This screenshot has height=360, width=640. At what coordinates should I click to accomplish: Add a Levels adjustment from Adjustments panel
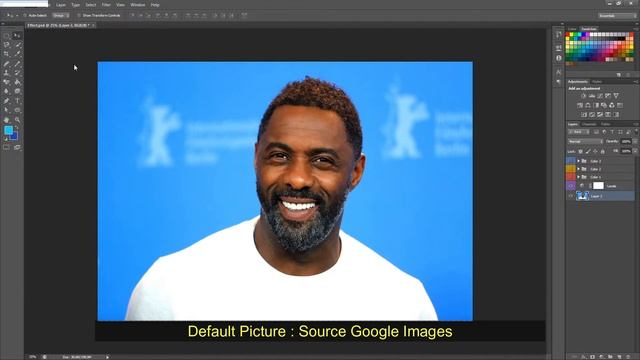pos(591,96)
